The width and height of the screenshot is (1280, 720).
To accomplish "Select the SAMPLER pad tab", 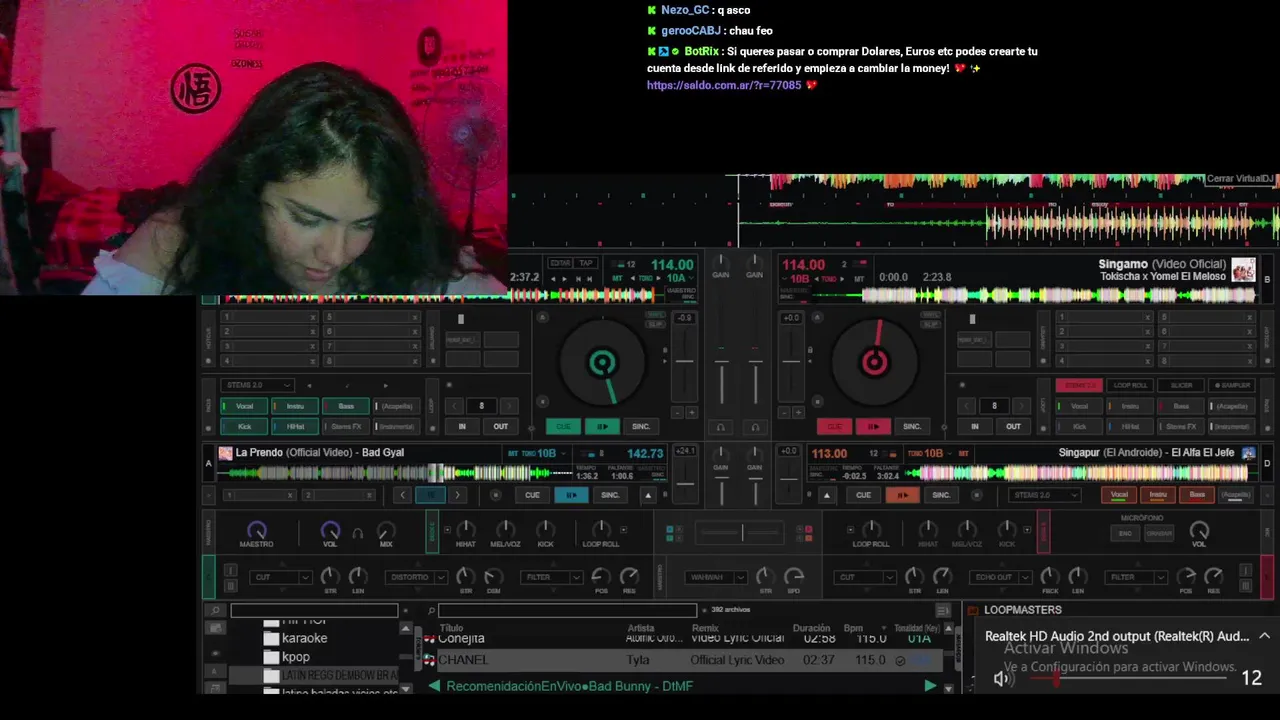I will (1232, 385).
